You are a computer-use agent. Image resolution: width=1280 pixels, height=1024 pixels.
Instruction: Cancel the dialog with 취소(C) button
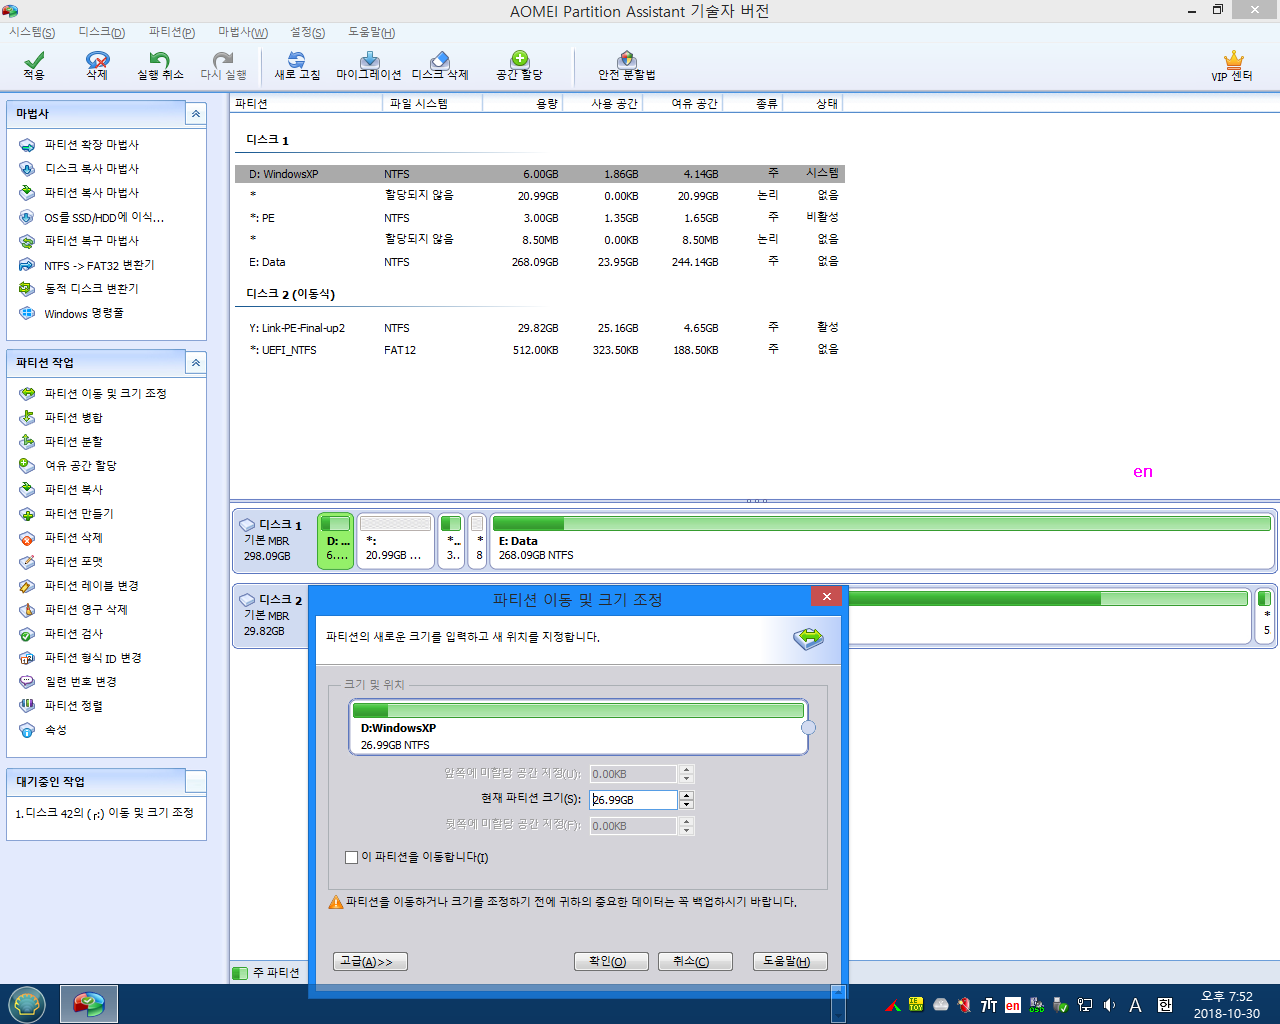pos(695,961)
